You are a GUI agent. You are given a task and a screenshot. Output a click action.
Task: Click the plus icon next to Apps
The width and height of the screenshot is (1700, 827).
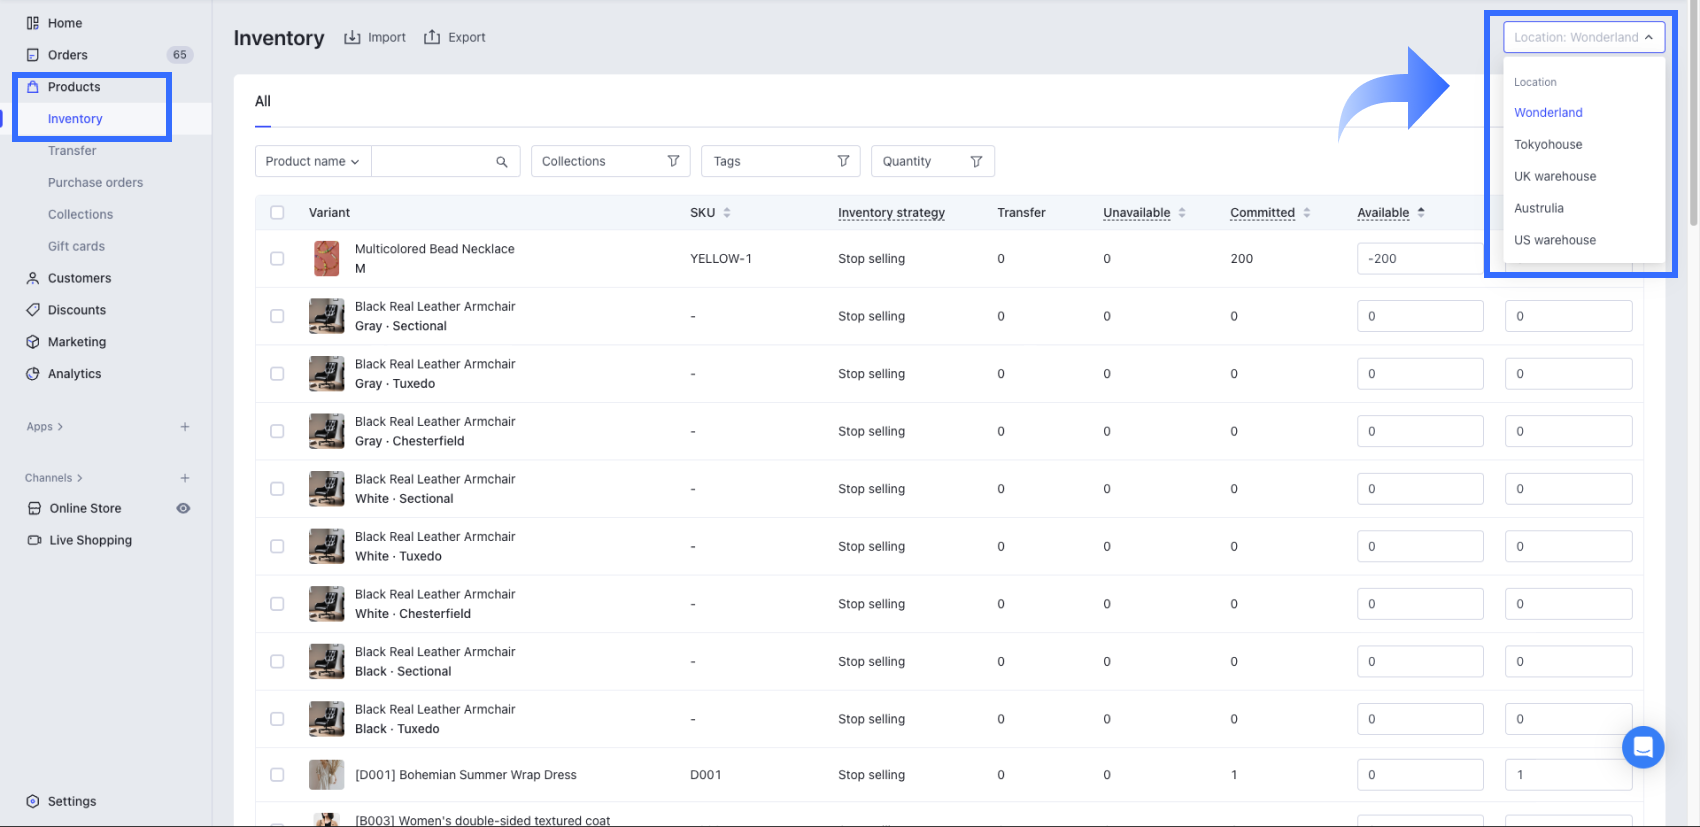pos(185,427)
